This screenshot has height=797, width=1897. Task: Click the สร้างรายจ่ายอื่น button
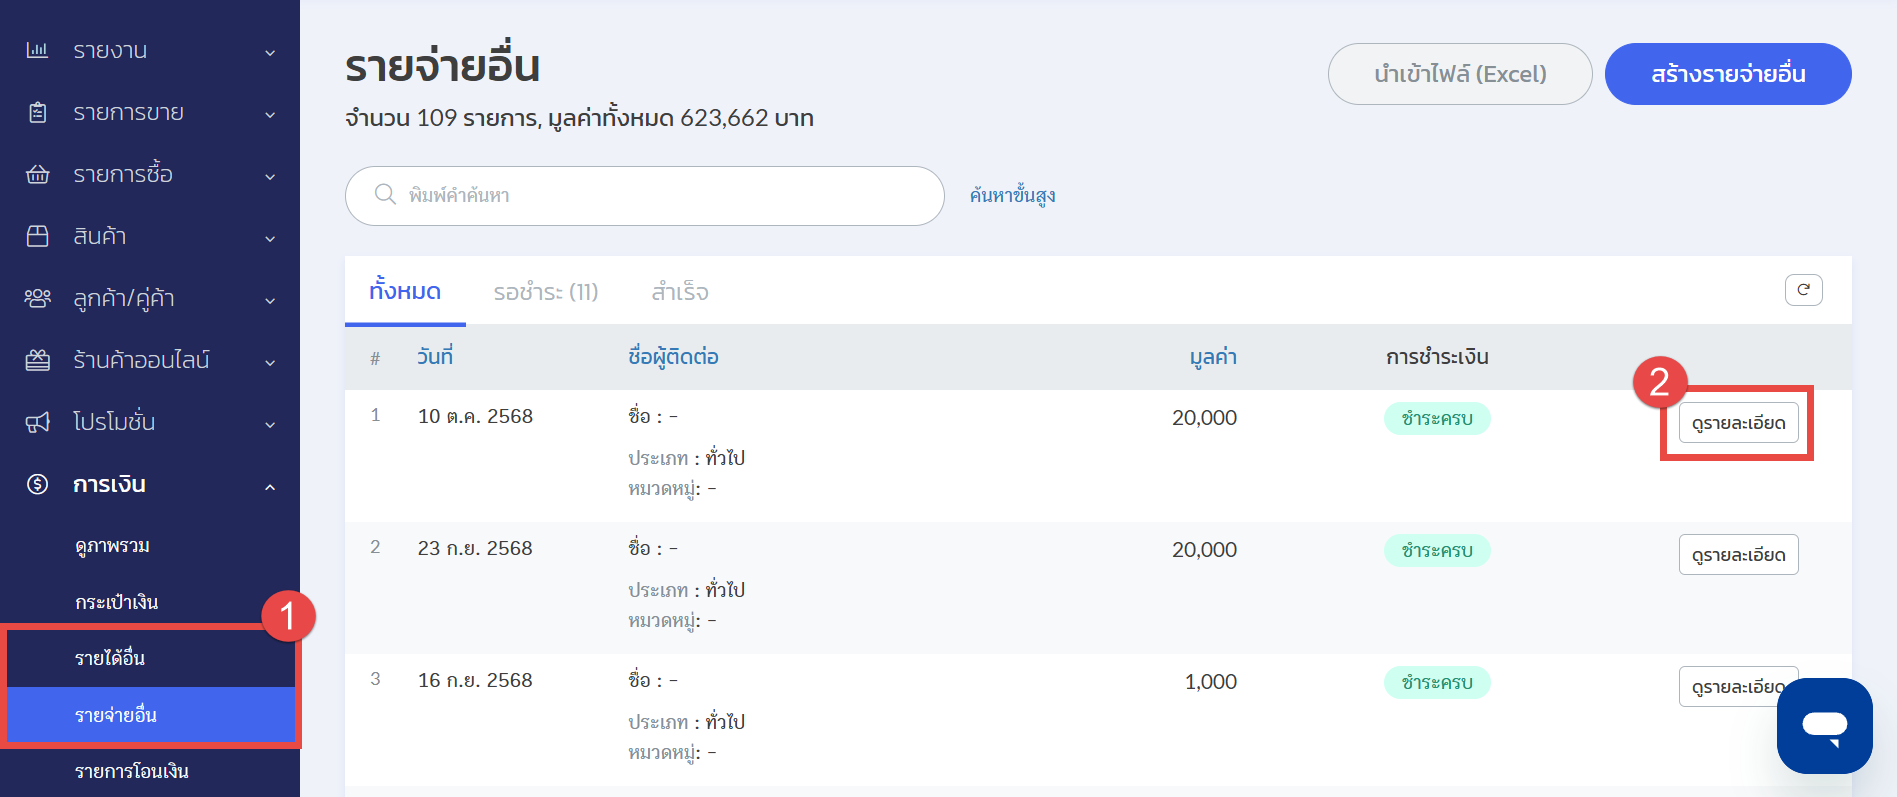(x=1727, y=74)
